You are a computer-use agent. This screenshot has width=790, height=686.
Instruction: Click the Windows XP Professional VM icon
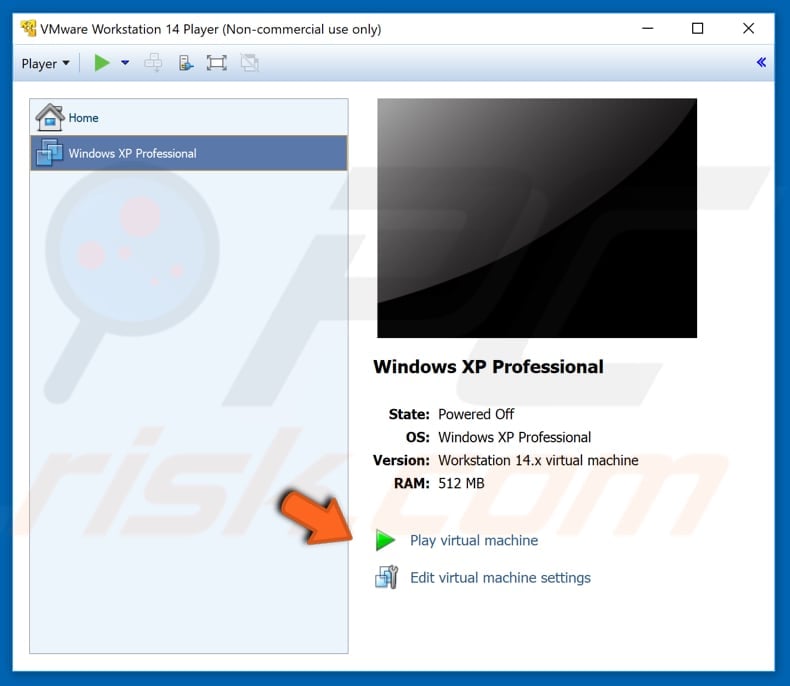[x=49, y=153]
